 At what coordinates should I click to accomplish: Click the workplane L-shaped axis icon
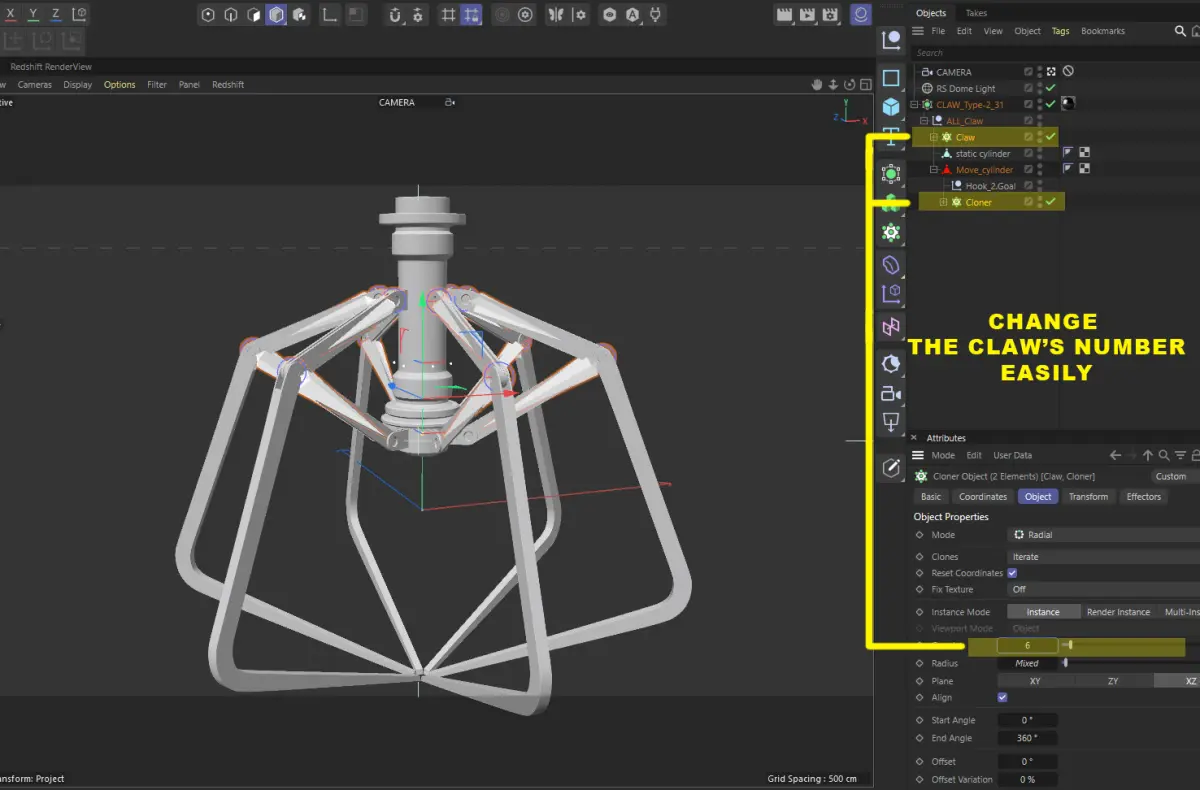click(329, 15)
